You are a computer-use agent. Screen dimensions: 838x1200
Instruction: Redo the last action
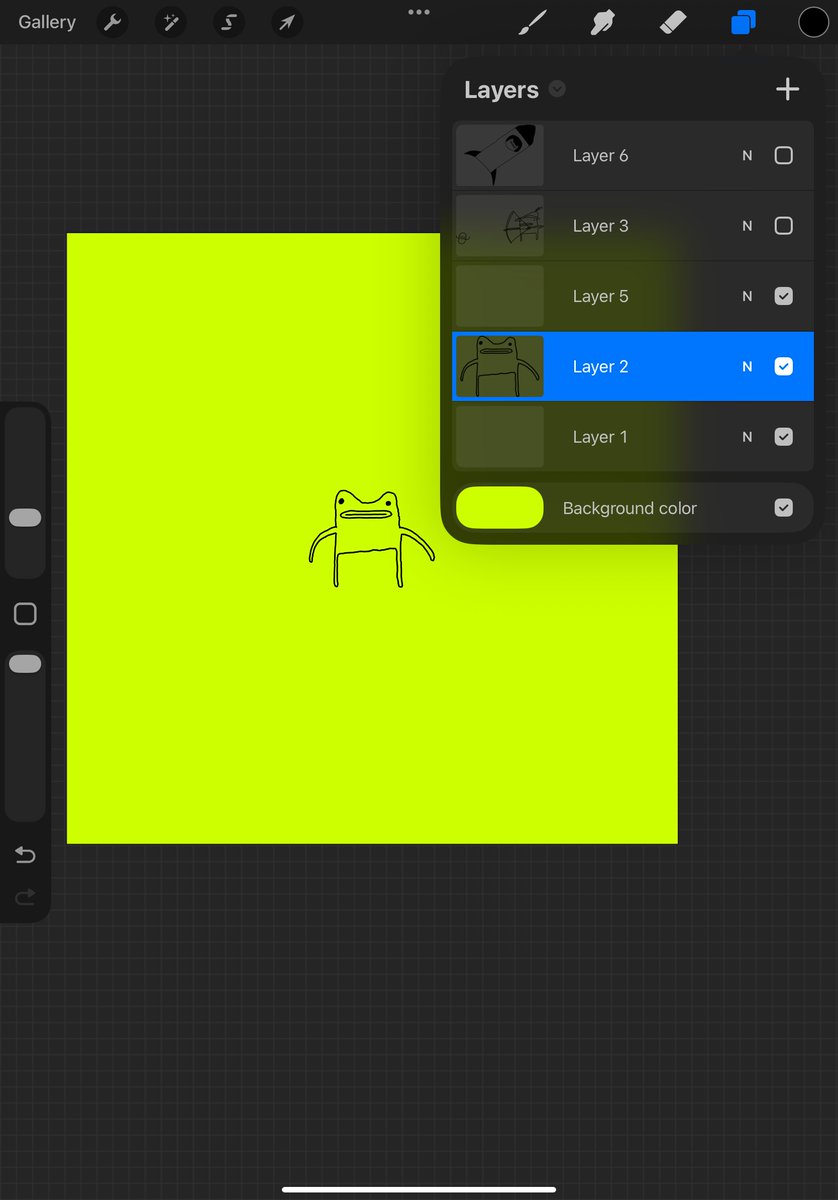click(x=25, y=897)
